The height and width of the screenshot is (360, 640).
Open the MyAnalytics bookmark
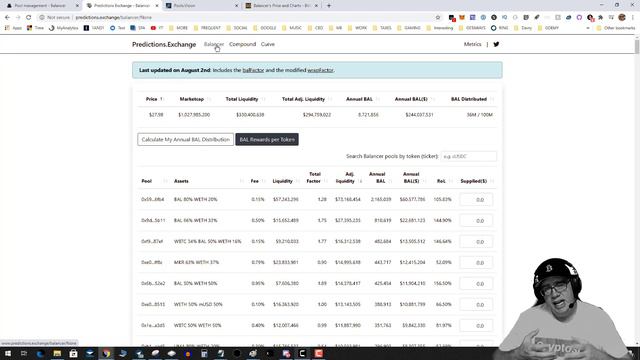coord(63,28)
